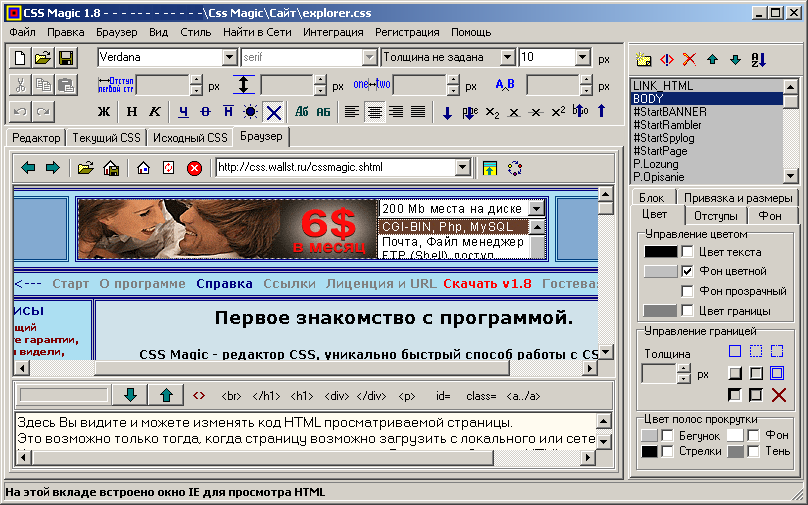Align text left
The height and width of the screenshot is (505, 808).
[x=352, y=111]
